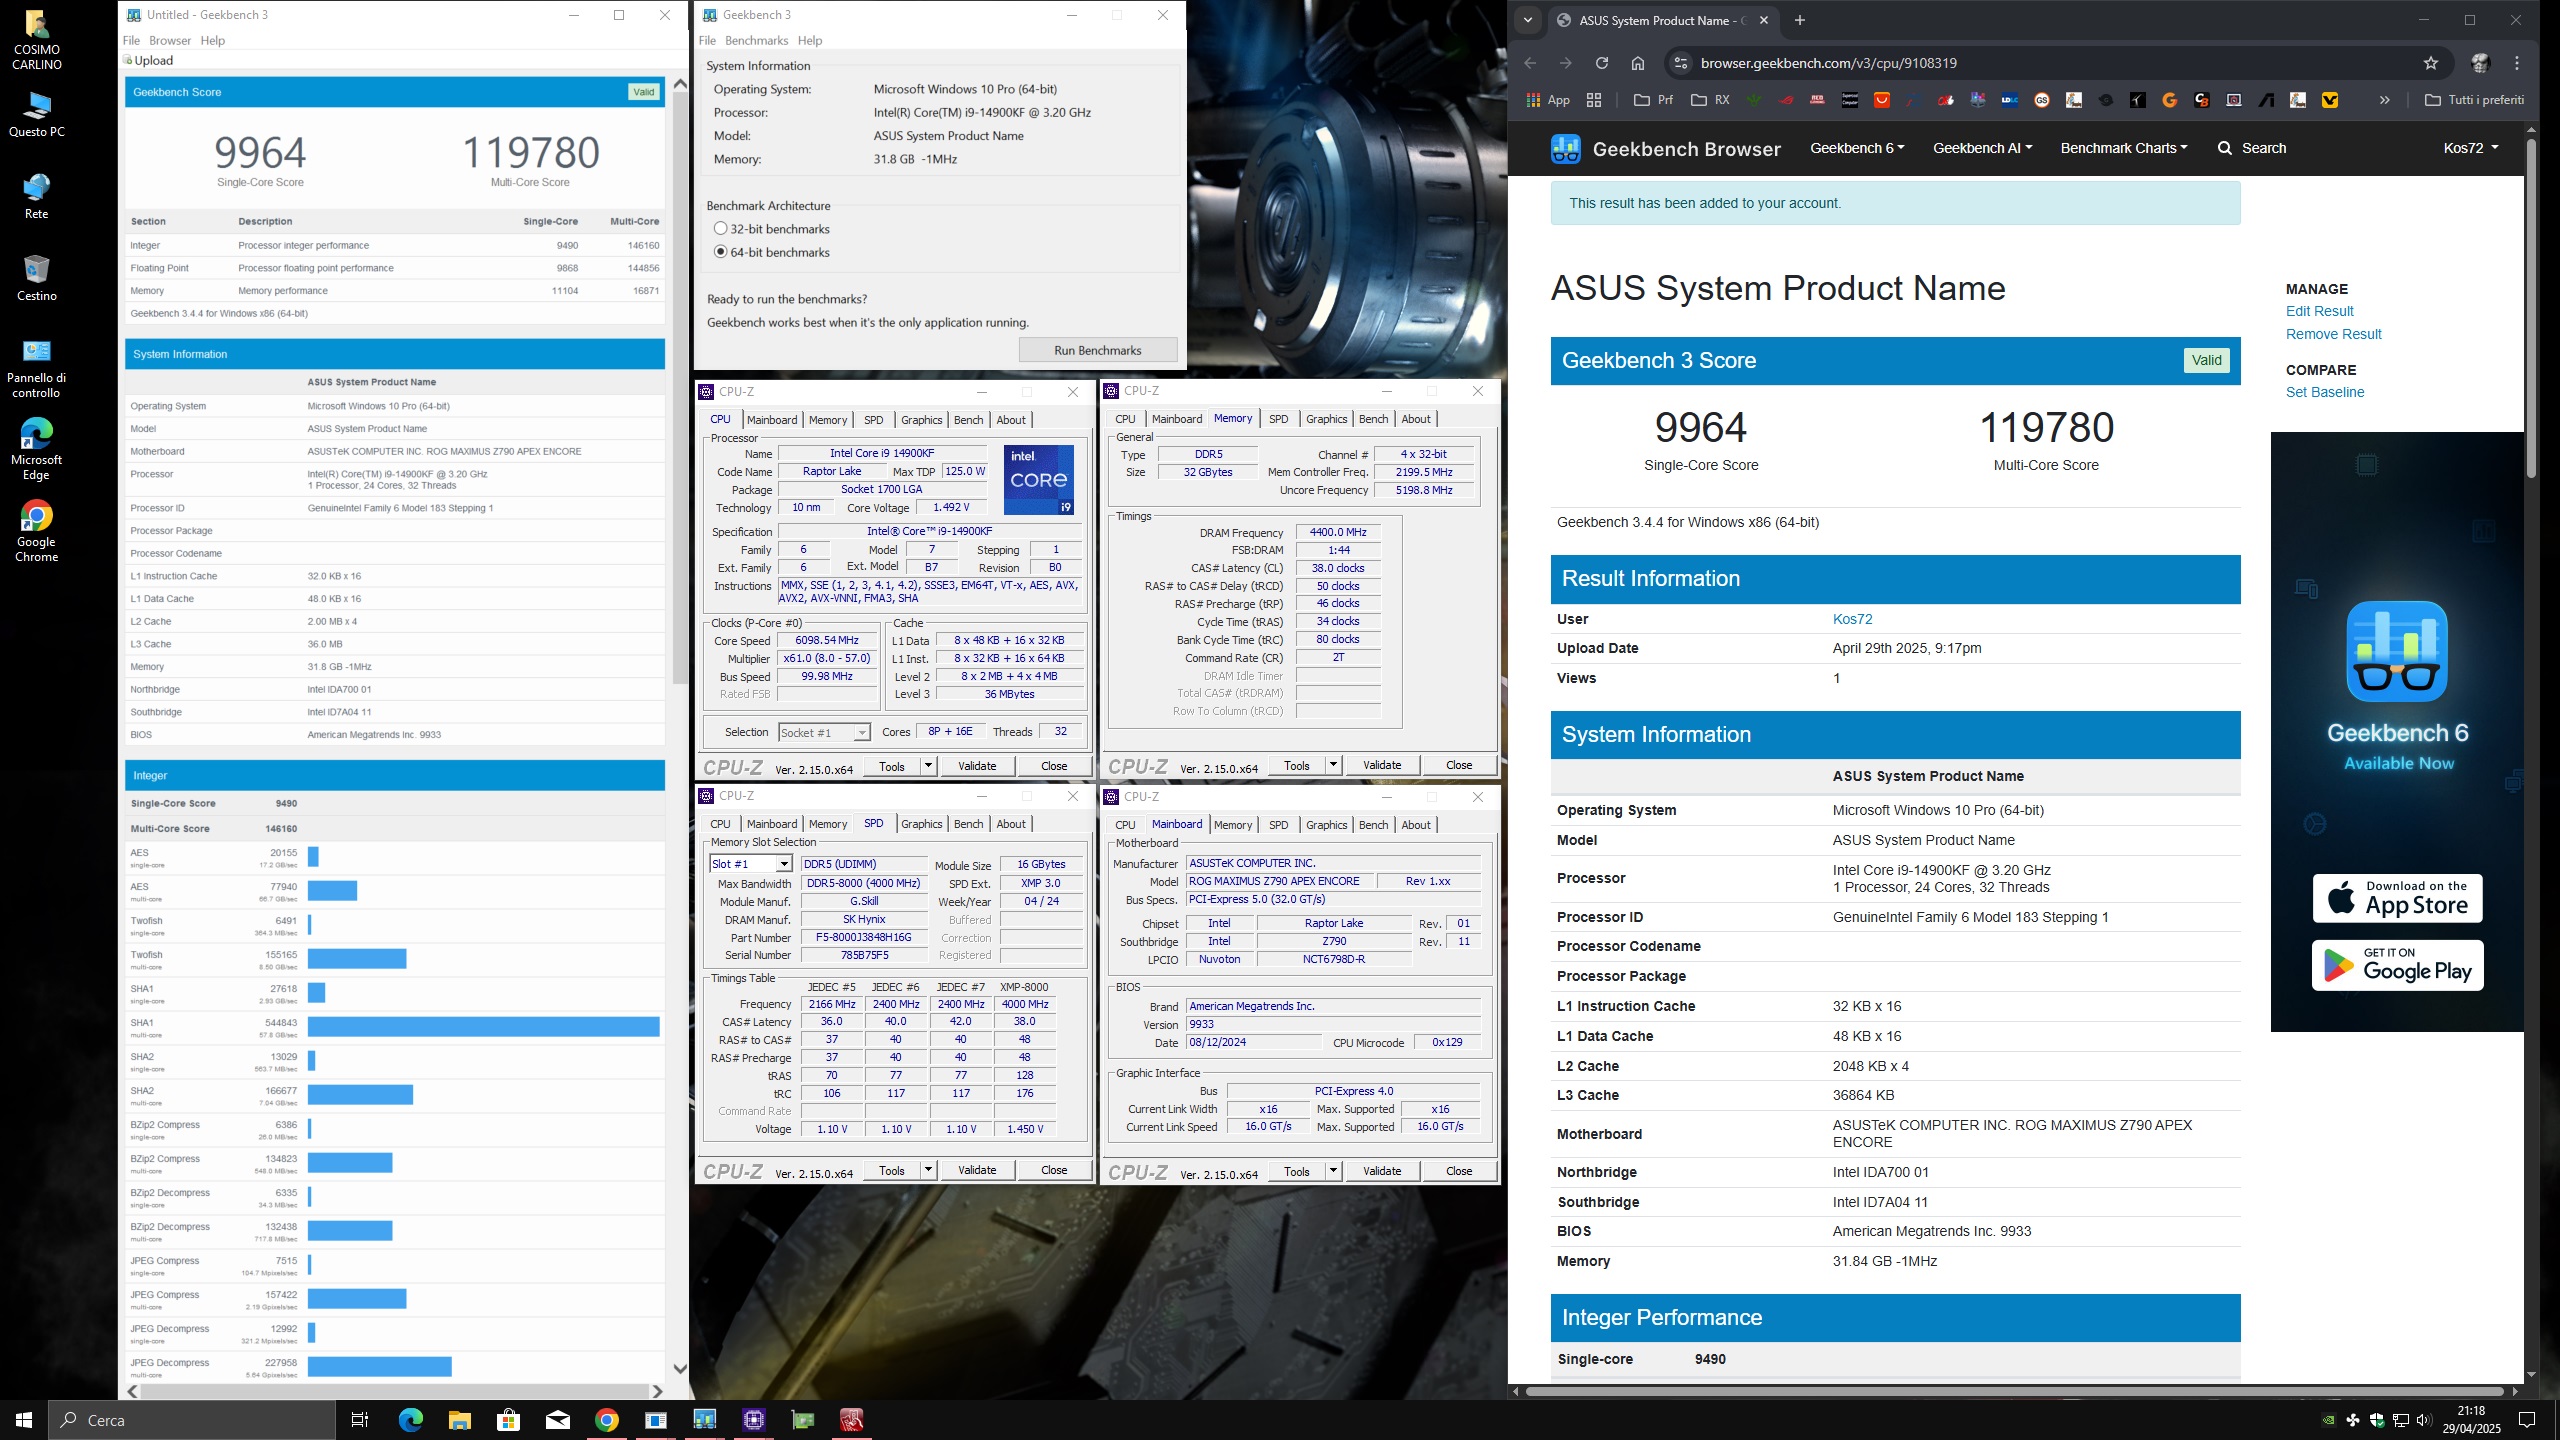Open the site information icon in address bar
The image size is (2560, 1440).
pos(1681,63)
